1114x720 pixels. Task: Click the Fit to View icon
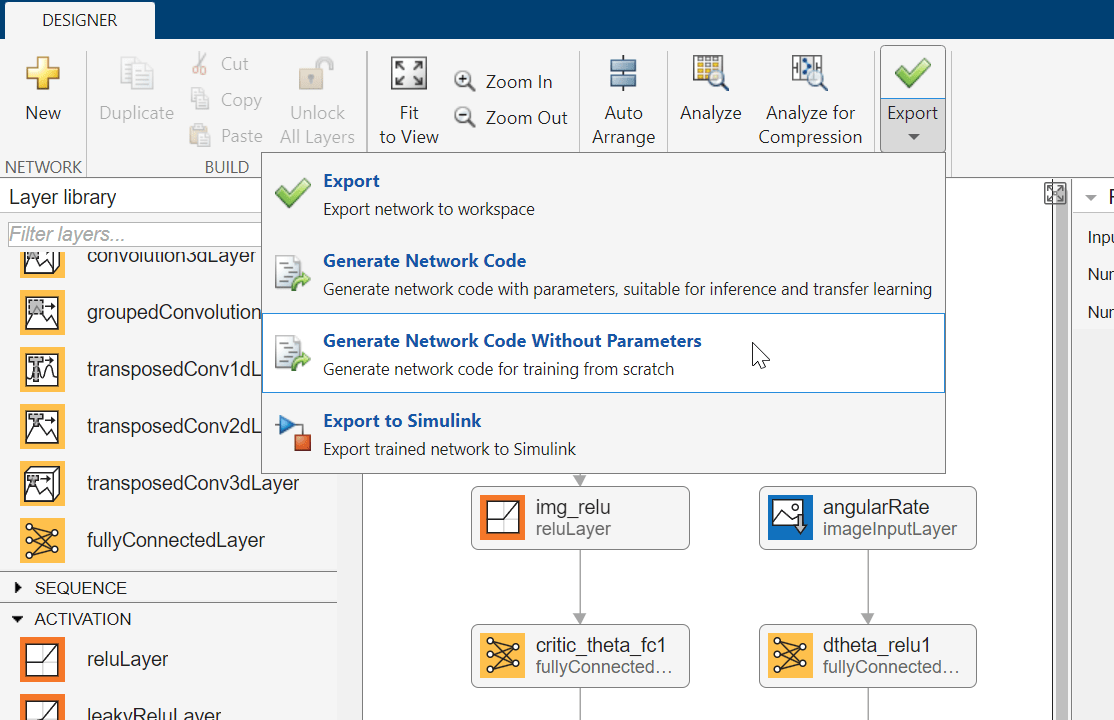pyautogui.click(x=408, y=75)
